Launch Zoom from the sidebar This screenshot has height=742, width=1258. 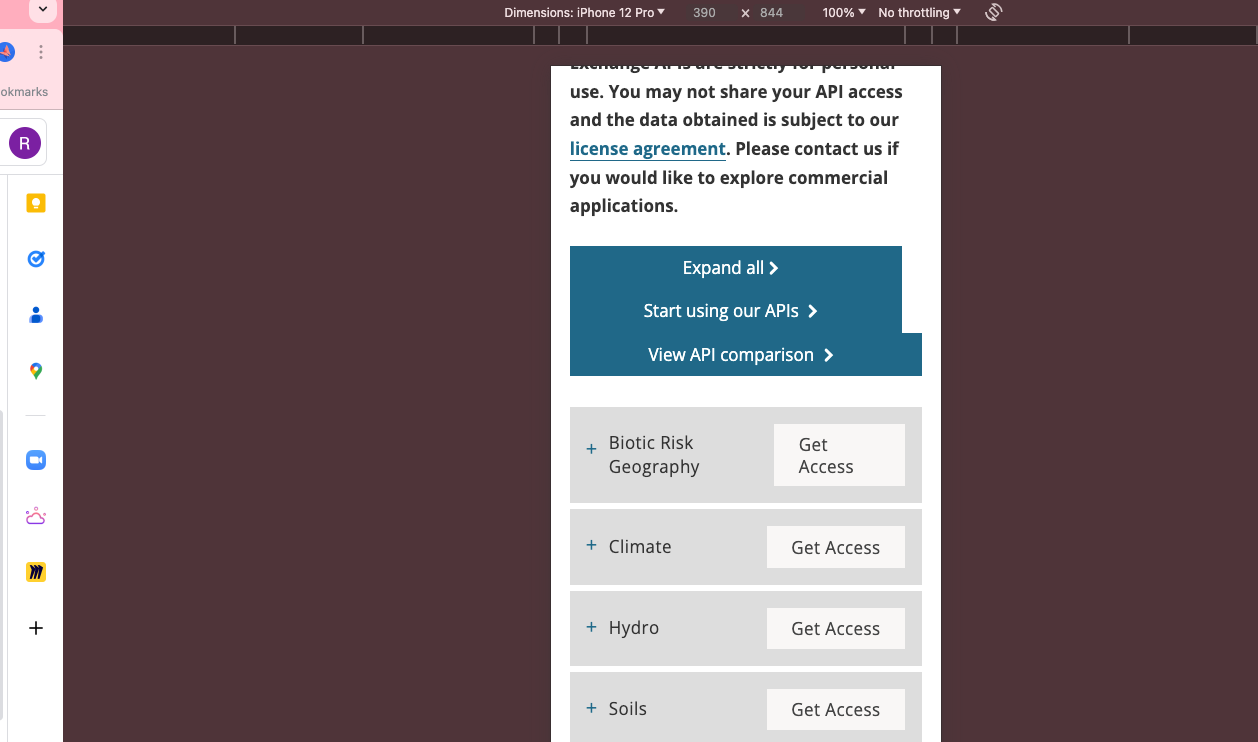pos(36,460)
